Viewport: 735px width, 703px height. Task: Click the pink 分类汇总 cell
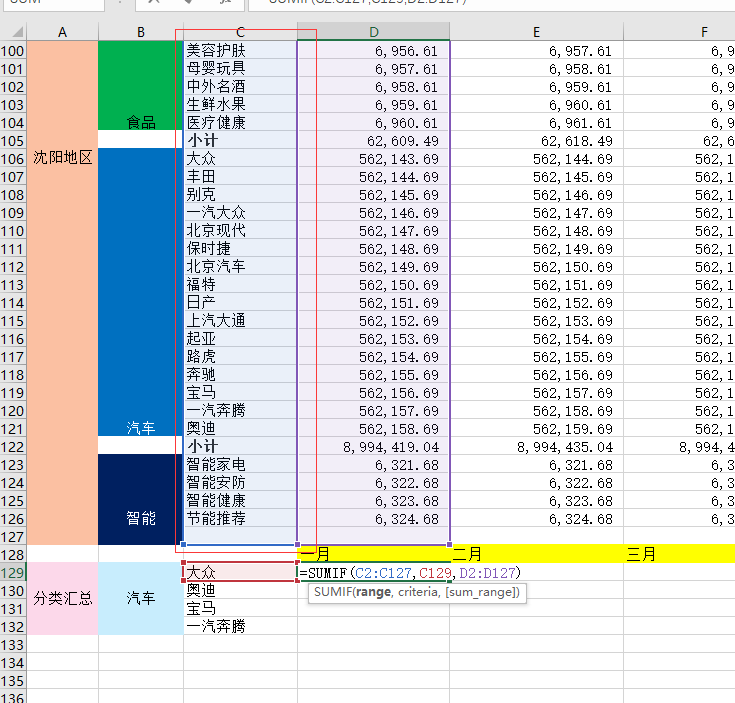[62, 598]
